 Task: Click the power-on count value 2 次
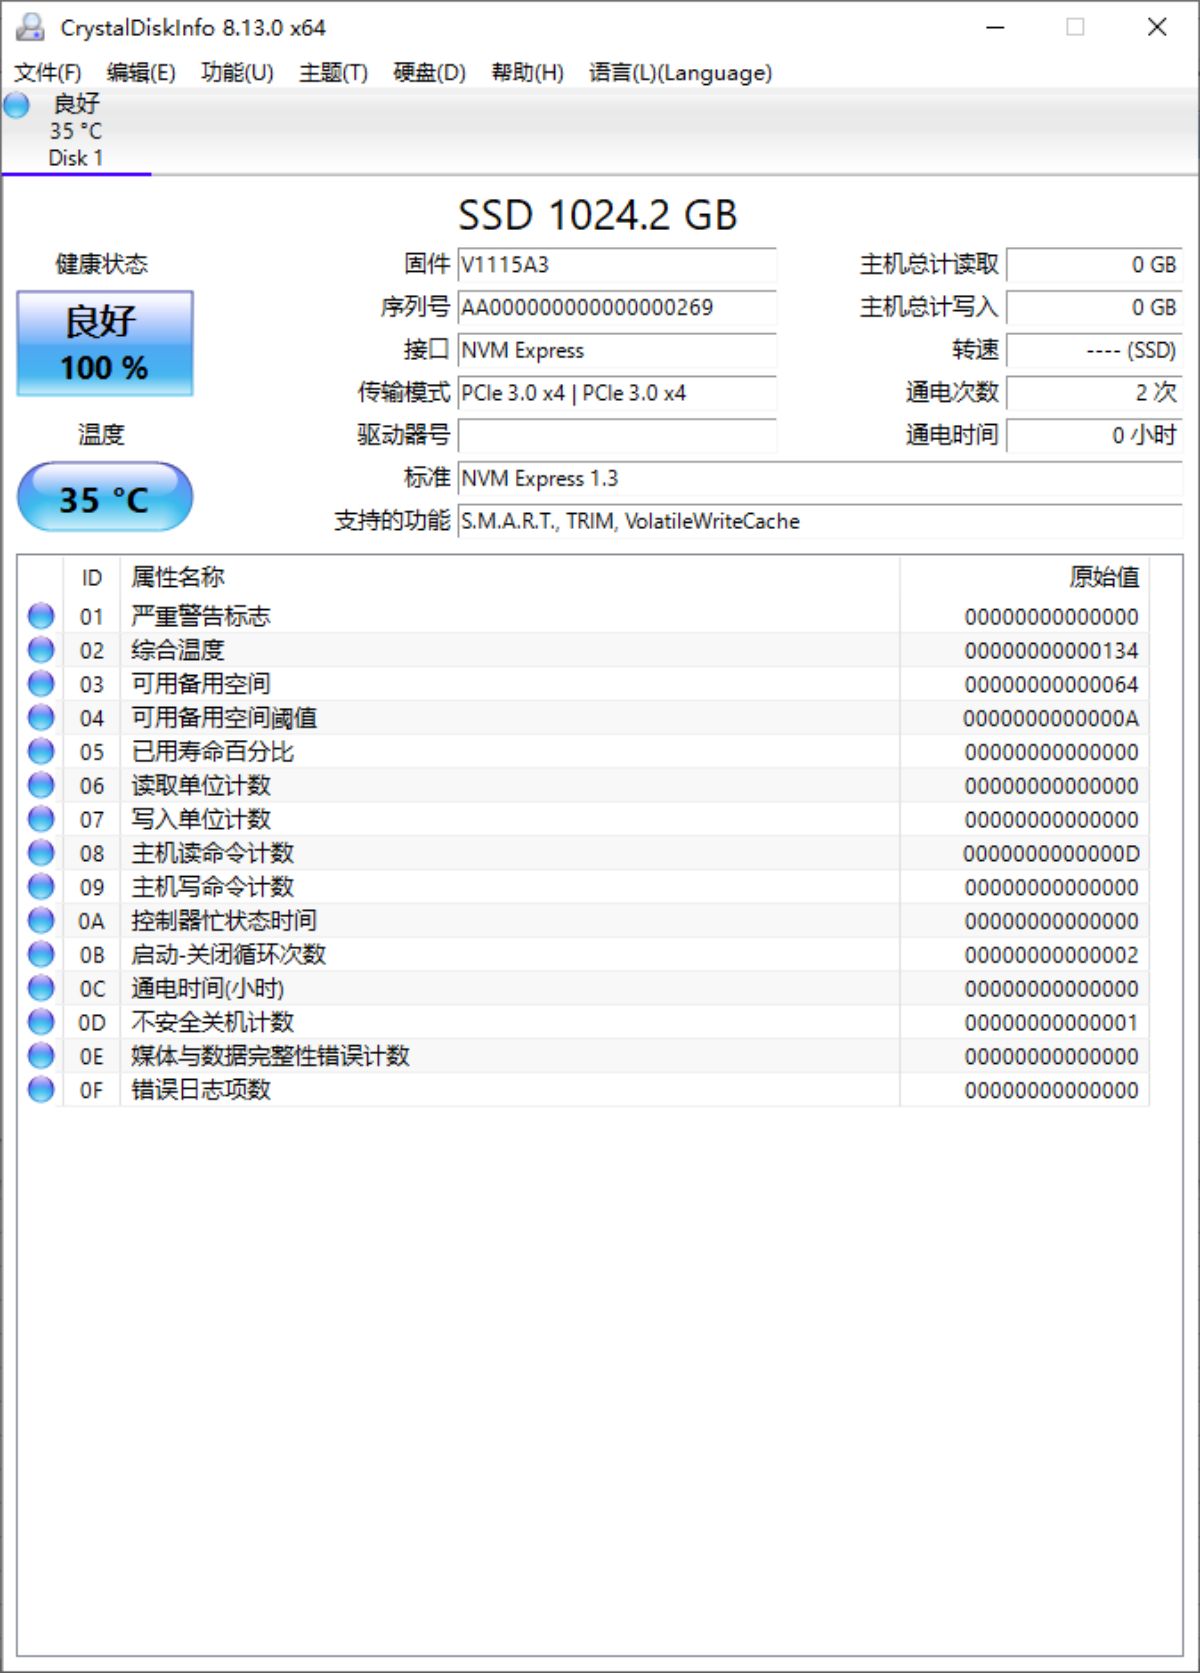[1094, 393]
